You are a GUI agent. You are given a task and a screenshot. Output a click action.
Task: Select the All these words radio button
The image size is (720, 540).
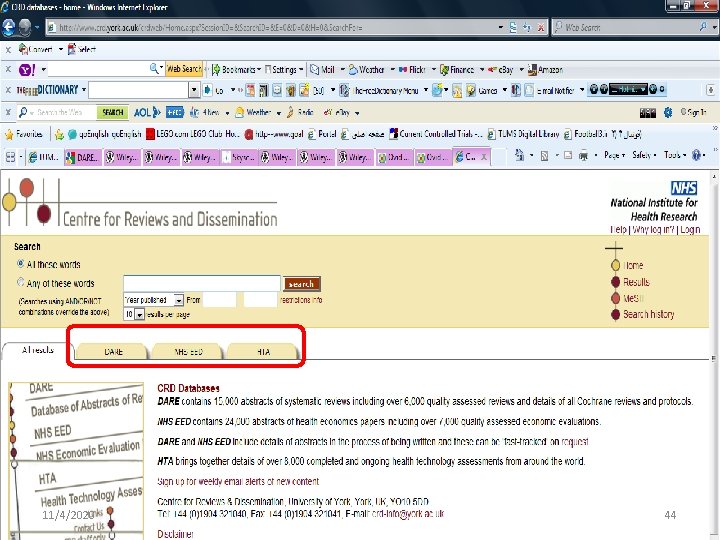click(x=20, y=264)
